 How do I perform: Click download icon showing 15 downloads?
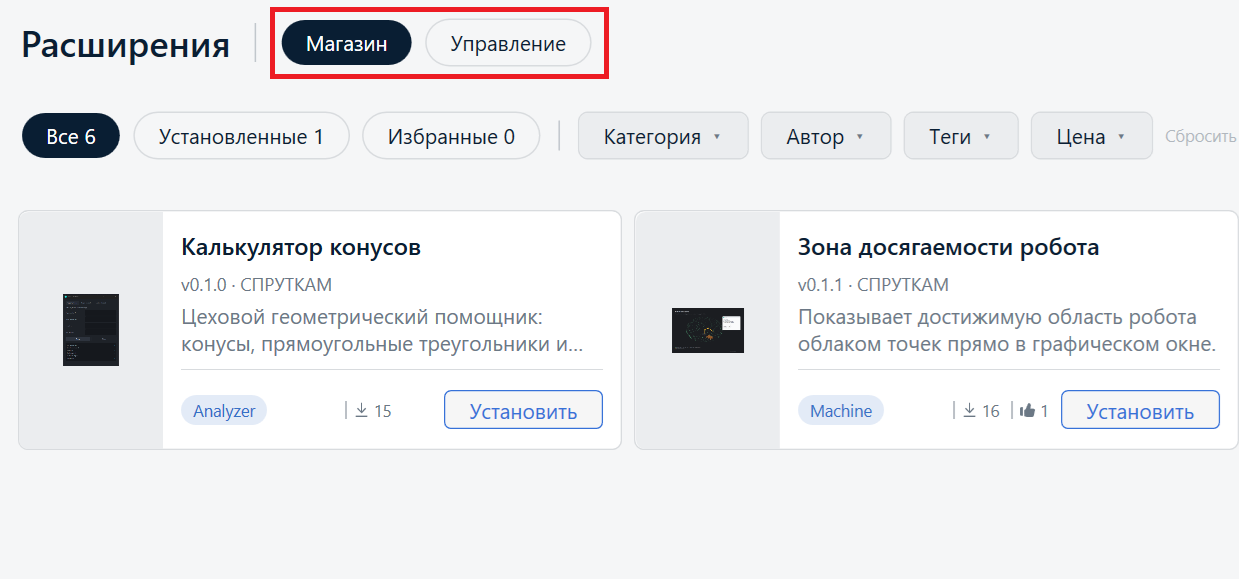point(362,411)
